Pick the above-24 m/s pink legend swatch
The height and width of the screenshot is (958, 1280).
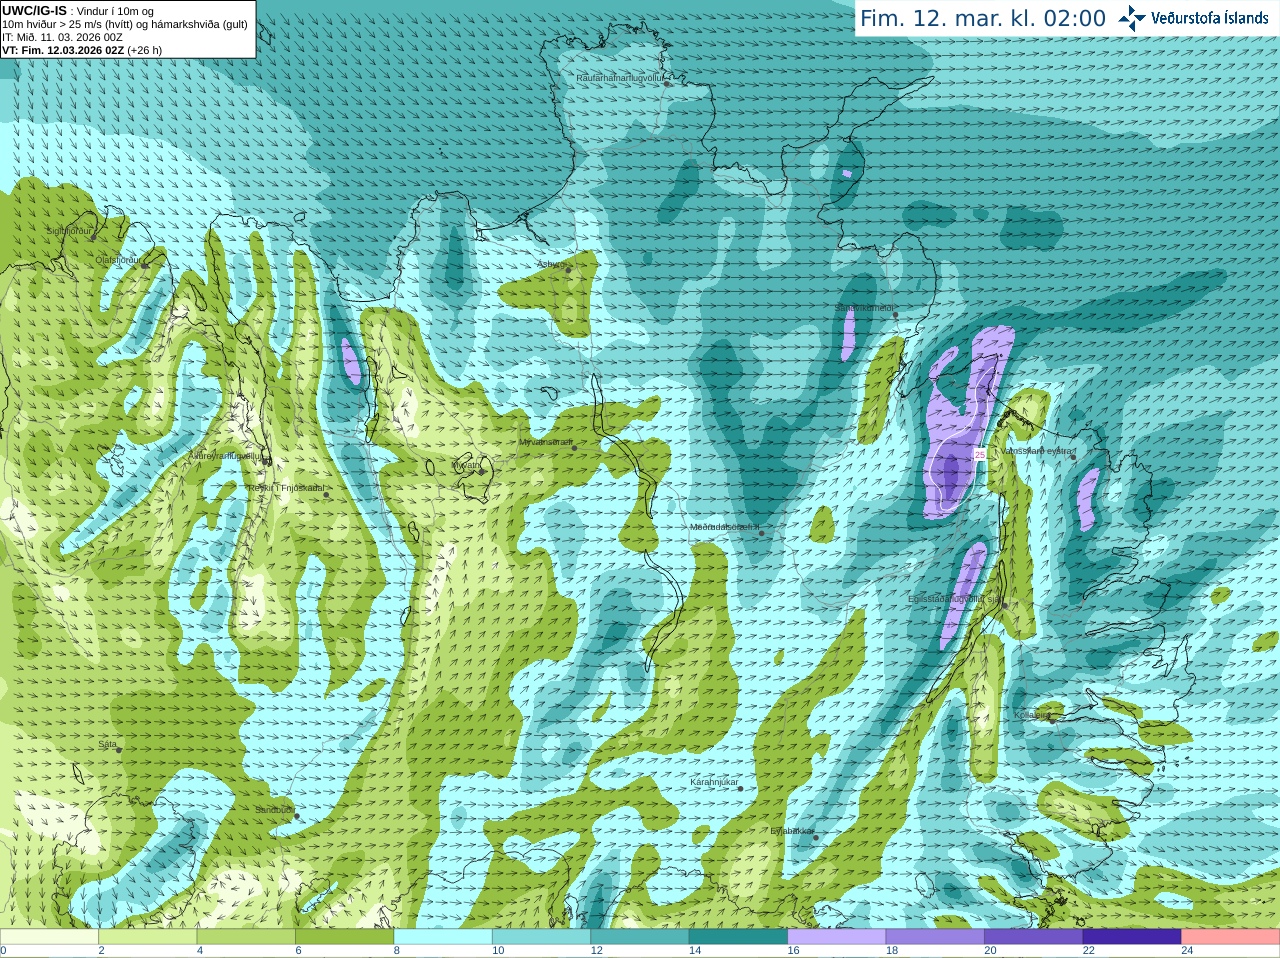pos(1230,937)
